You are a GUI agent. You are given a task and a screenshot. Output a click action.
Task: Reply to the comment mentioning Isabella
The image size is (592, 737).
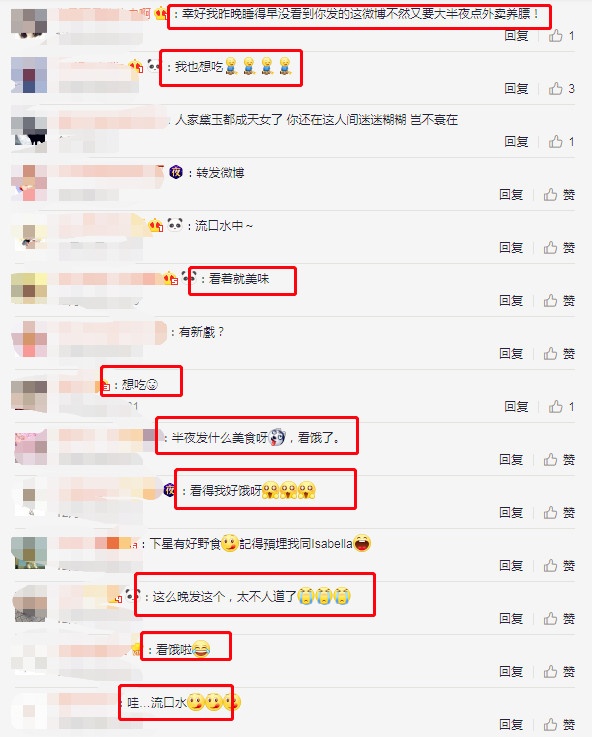[511, 565]
